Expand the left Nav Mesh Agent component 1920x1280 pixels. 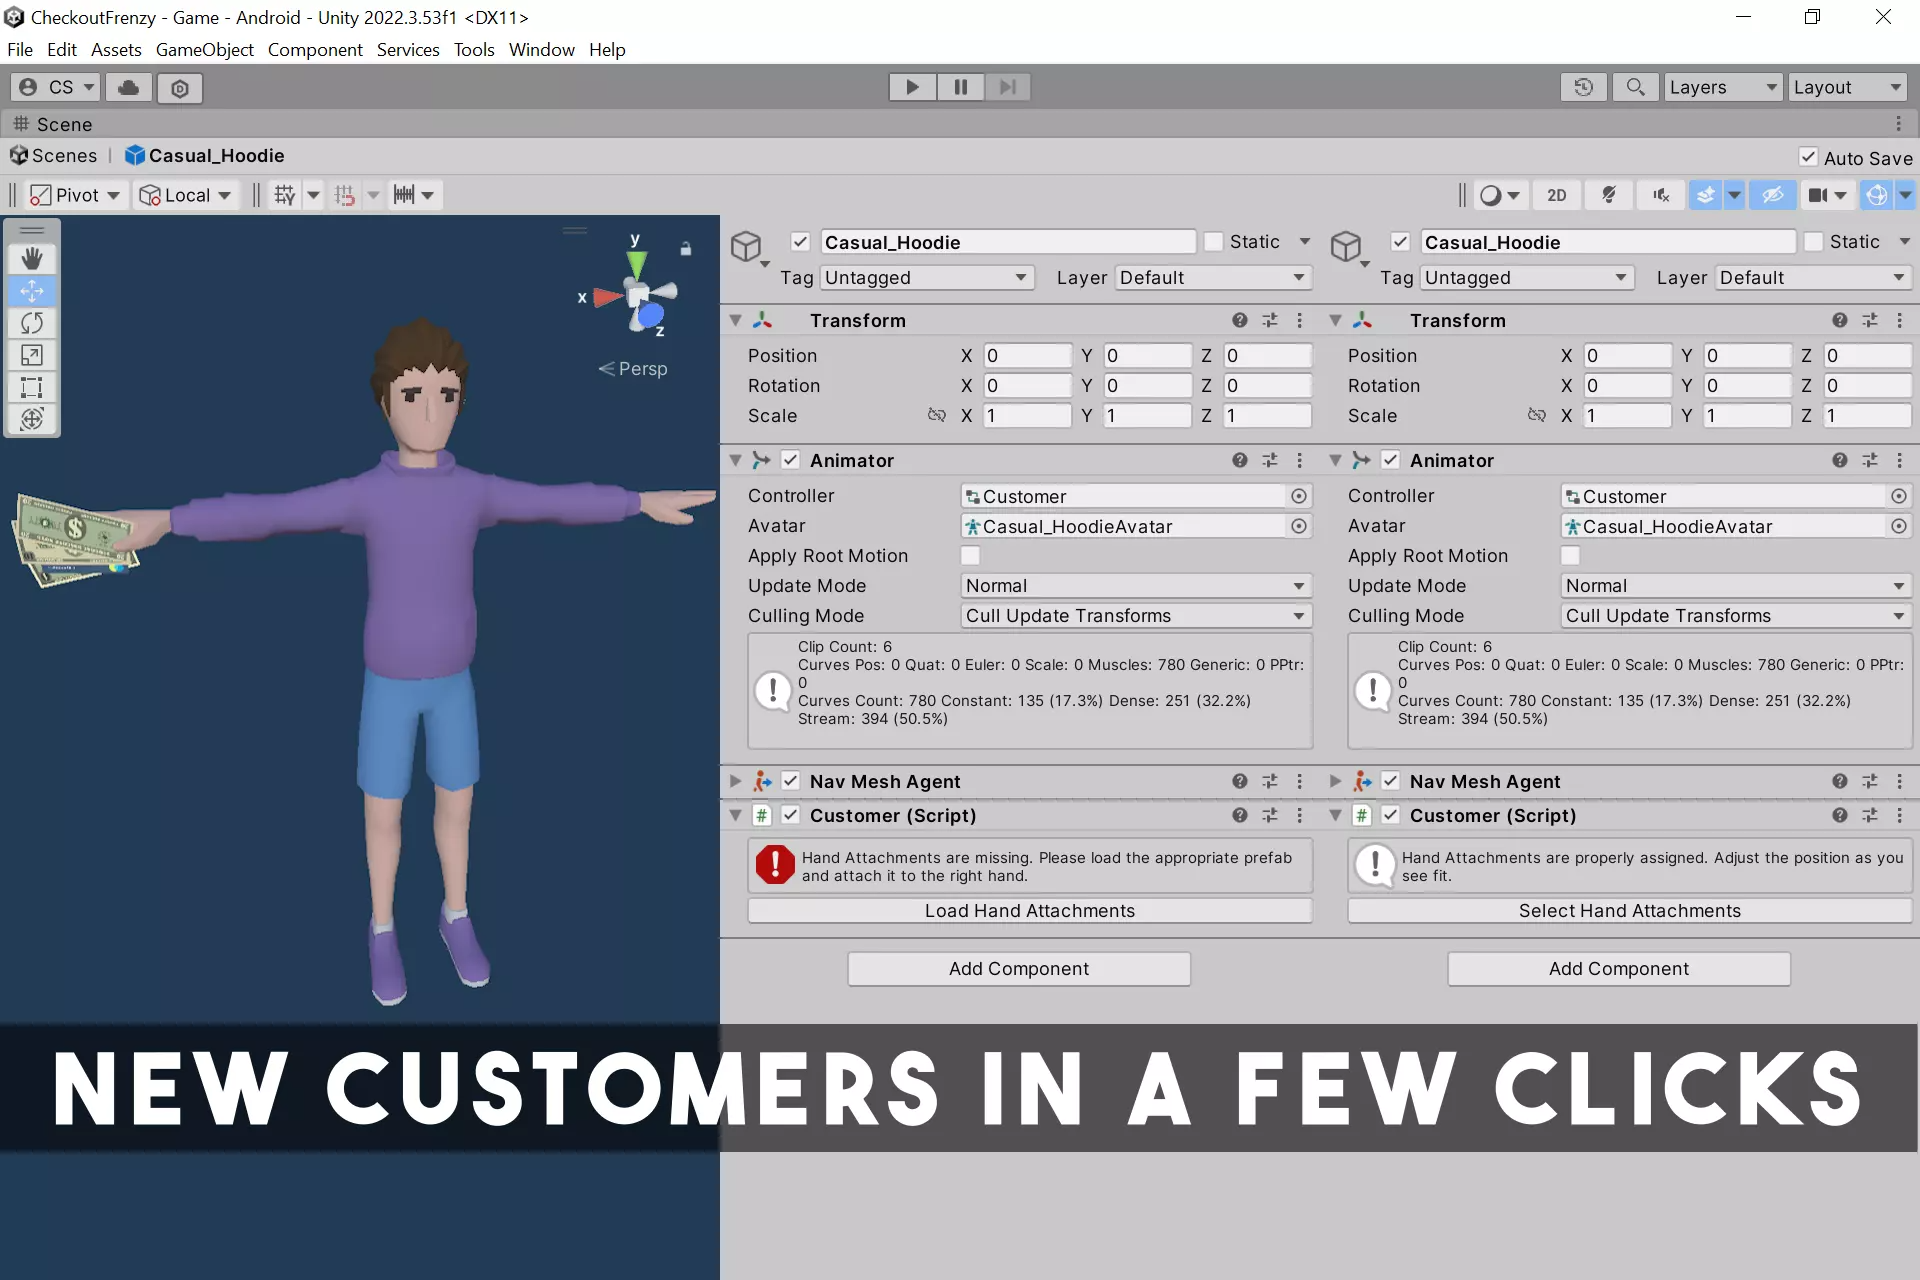point(735,781)
